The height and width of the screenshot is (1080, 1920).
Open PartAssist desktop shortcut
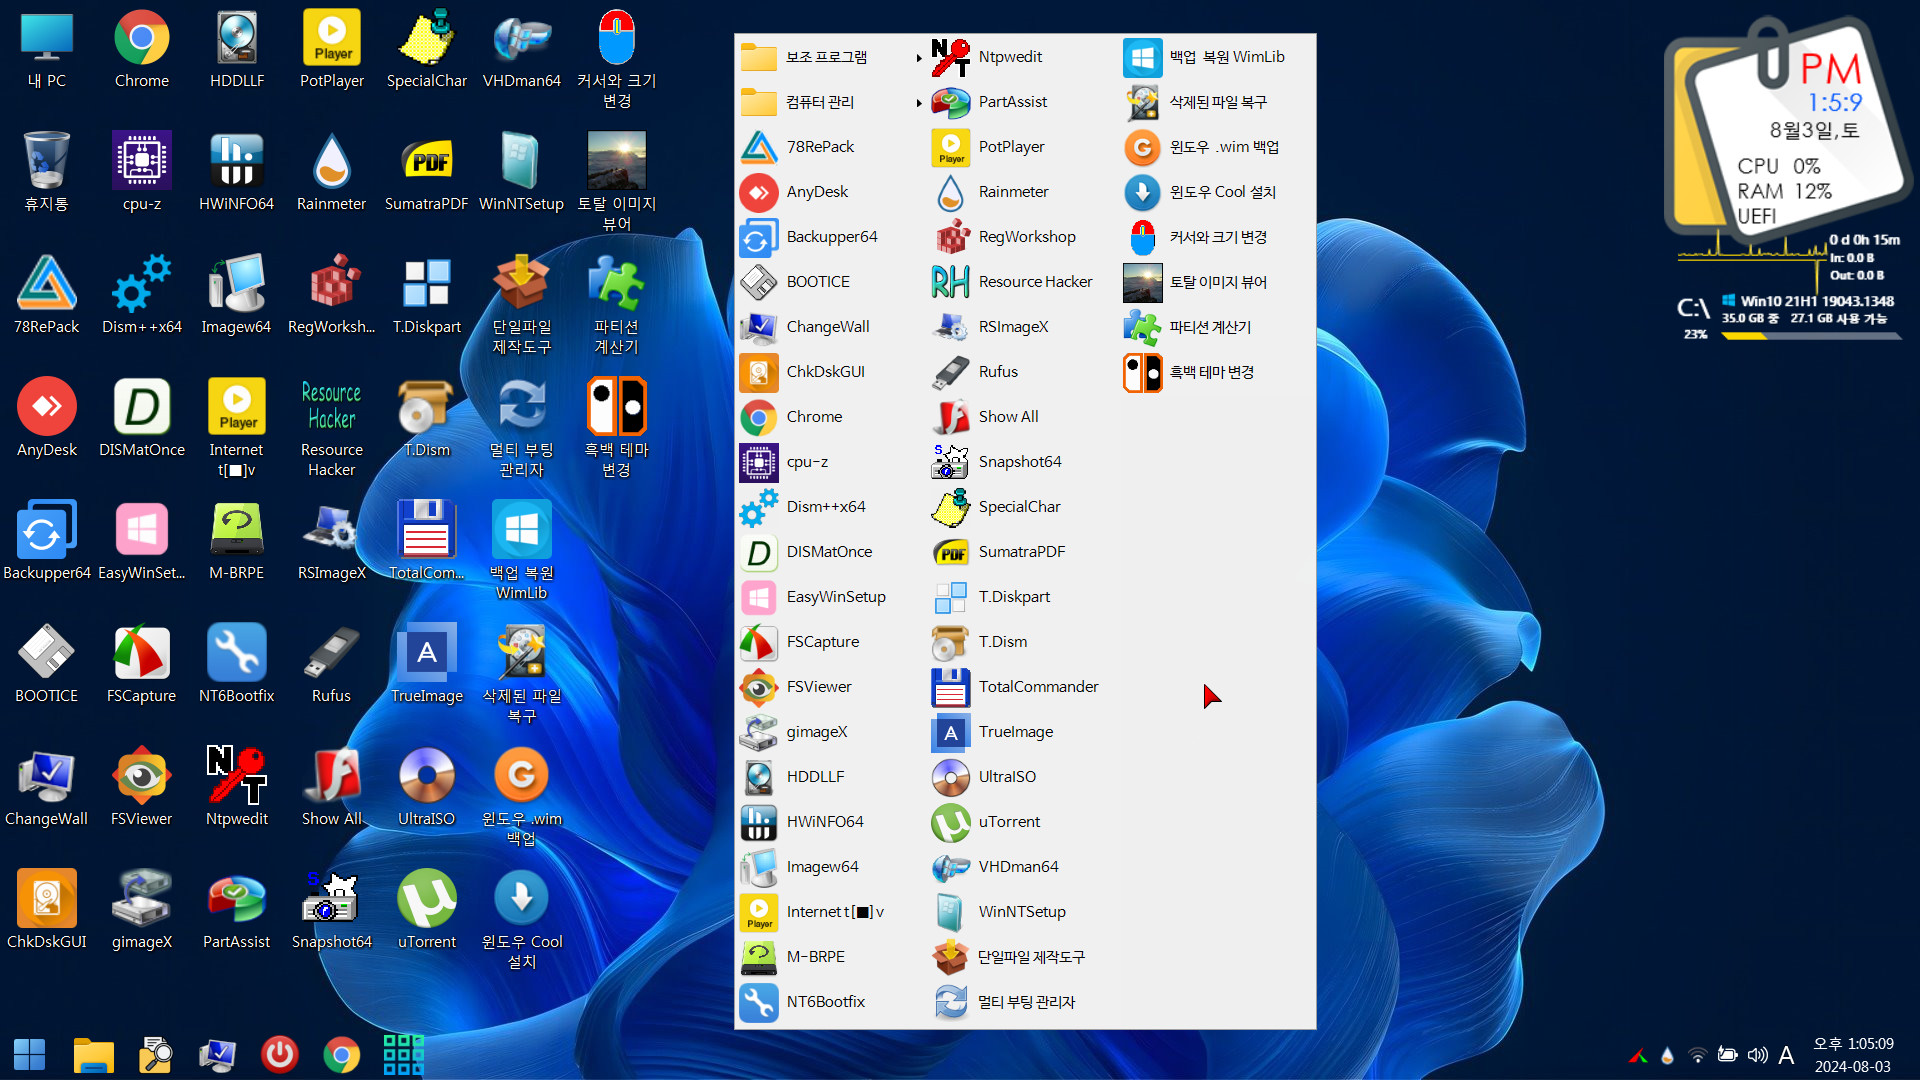coord(237,910)
